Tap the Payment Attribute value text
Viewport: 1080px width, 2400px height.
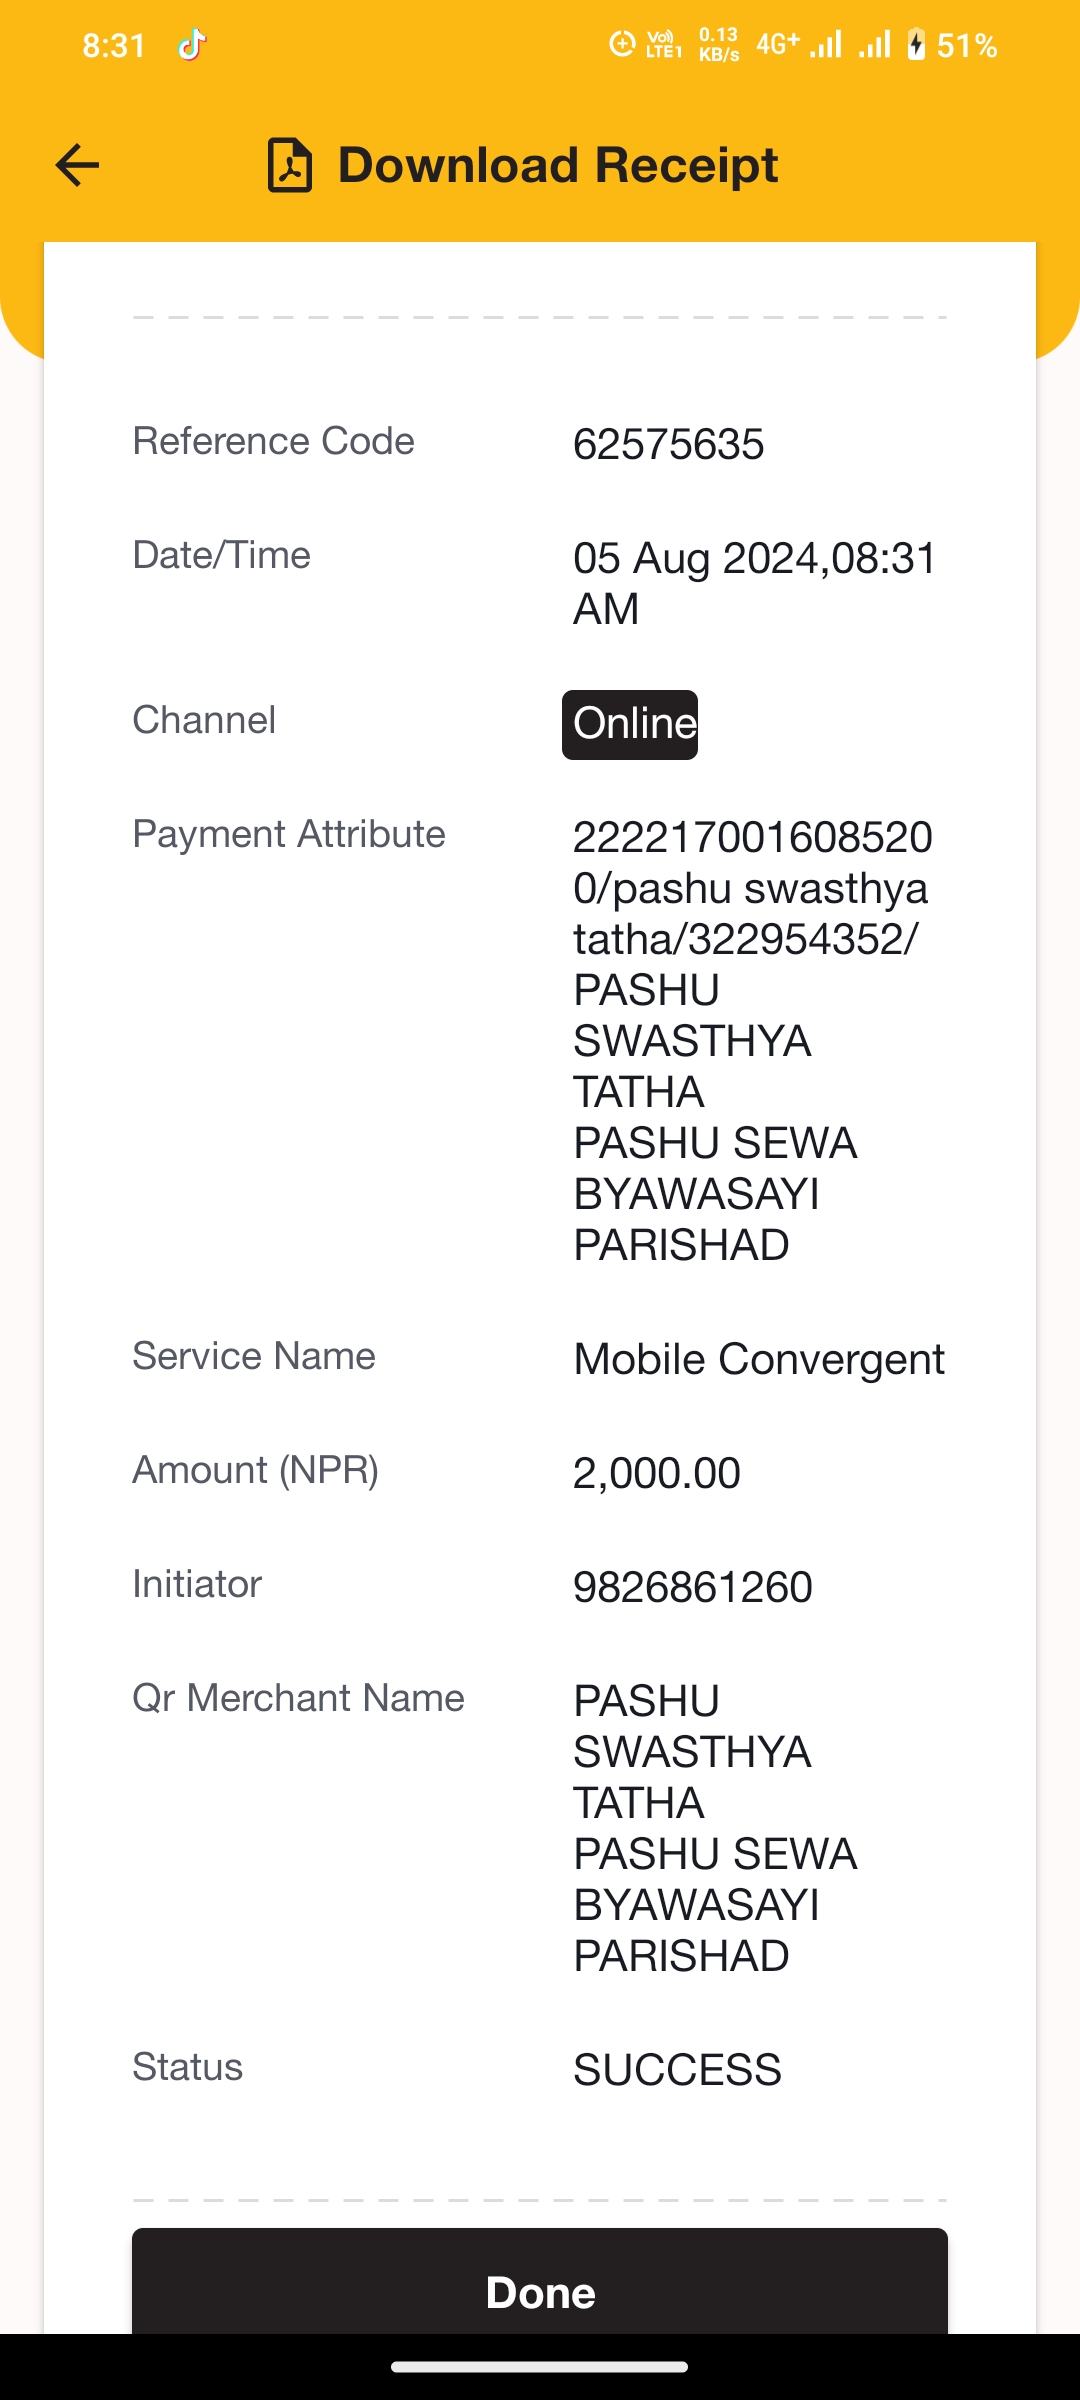pyautogui.click(x=753, y=1041)
